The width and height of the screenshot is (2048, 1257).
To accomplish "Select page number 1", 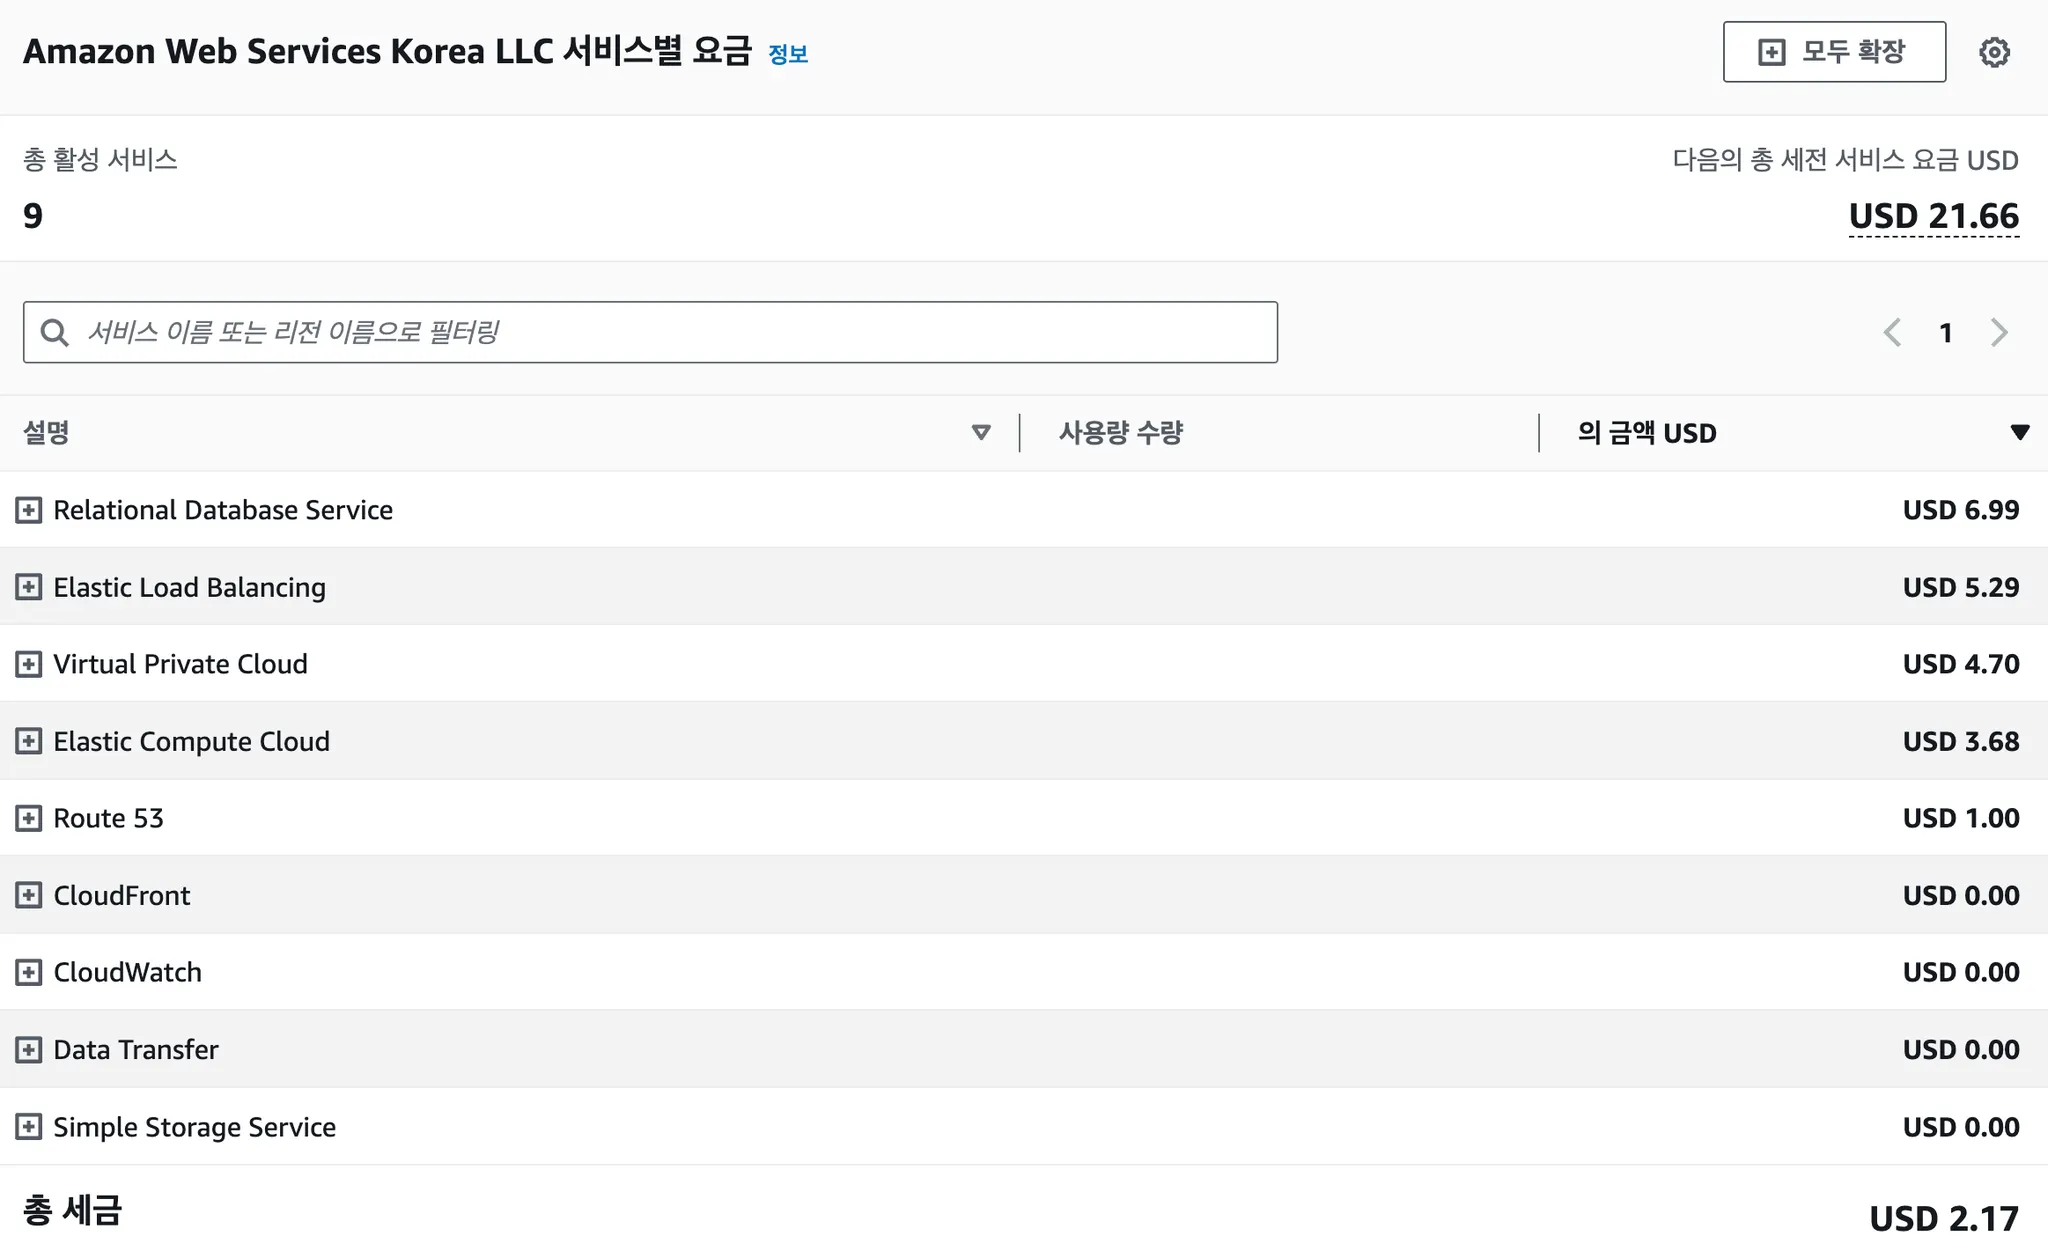I will (1945, 332).
